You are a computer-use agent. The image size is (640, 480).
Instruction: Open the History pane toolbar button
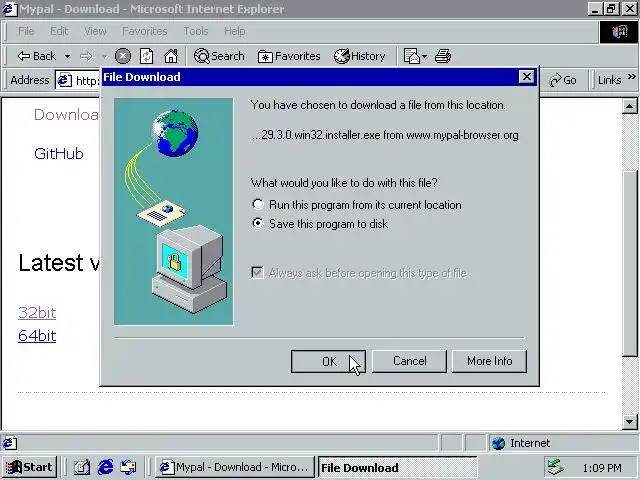pyautogui.click(x=360, y=56)
